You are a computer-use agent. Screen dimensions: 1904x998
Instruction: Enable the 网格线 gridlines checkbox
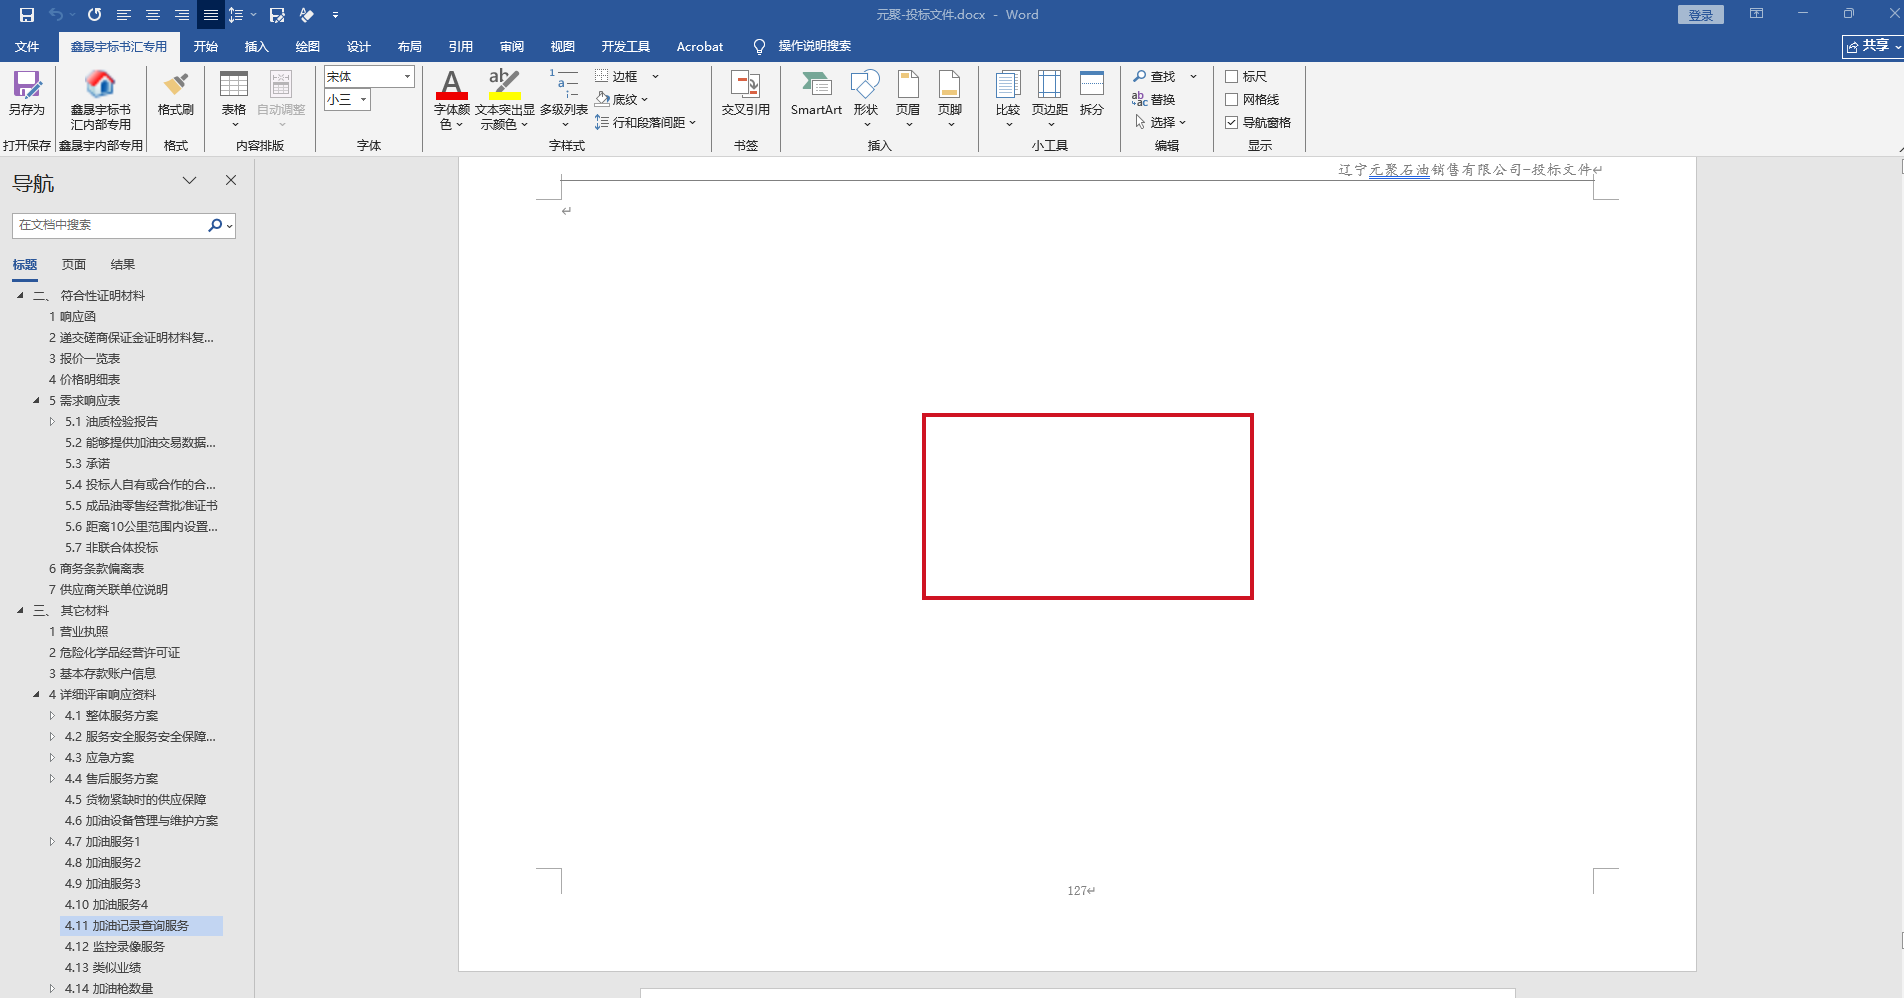pyautogui.click(x=1232, y=100)
